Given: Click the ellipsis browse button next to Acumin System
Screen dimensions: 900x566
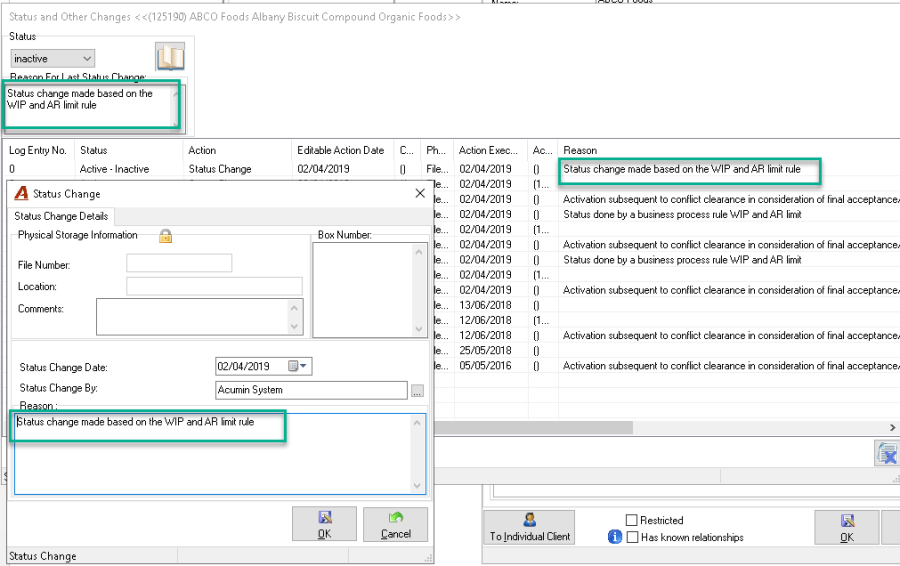Looking at the screenshot, I should click(x=417, y=391).
